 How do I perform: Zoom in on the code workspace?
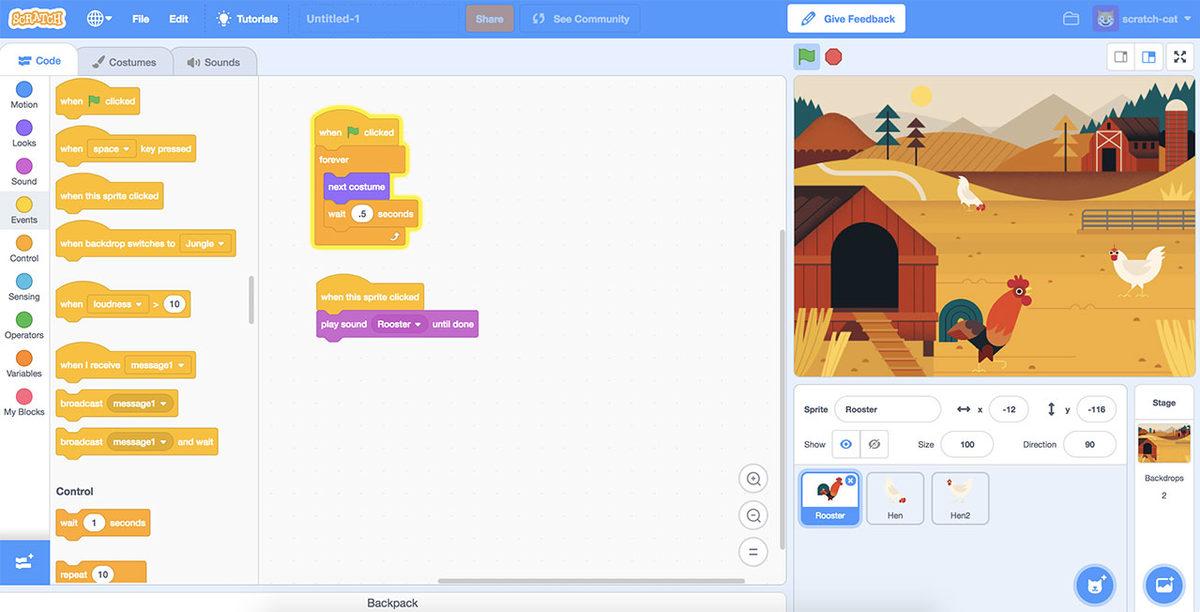753,478
